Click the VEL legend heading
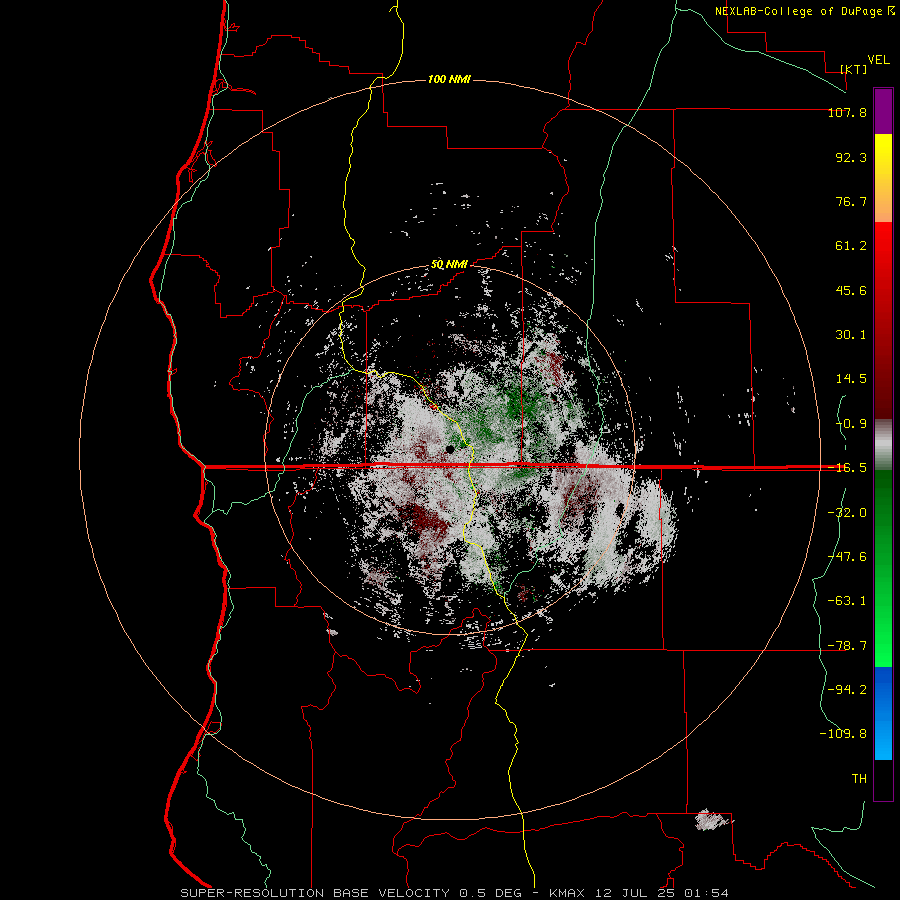This screenshot has width=900, height=900. click(x=878, y=60)
